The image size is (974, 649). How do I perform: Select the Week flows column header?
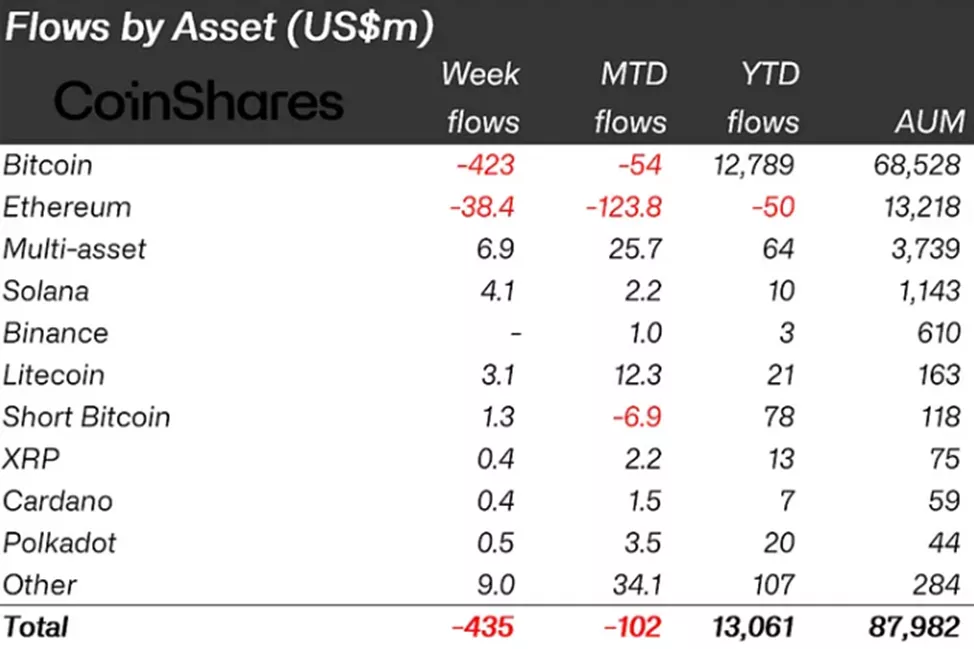point(481,98)
